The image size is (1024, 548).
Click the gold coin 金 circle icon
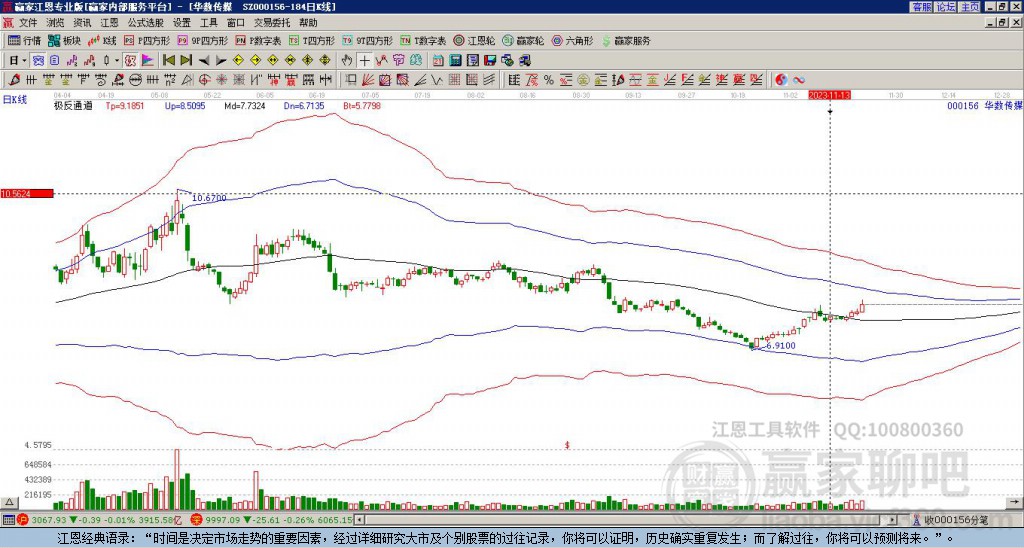pyautogui.click(x=582, y=80)
